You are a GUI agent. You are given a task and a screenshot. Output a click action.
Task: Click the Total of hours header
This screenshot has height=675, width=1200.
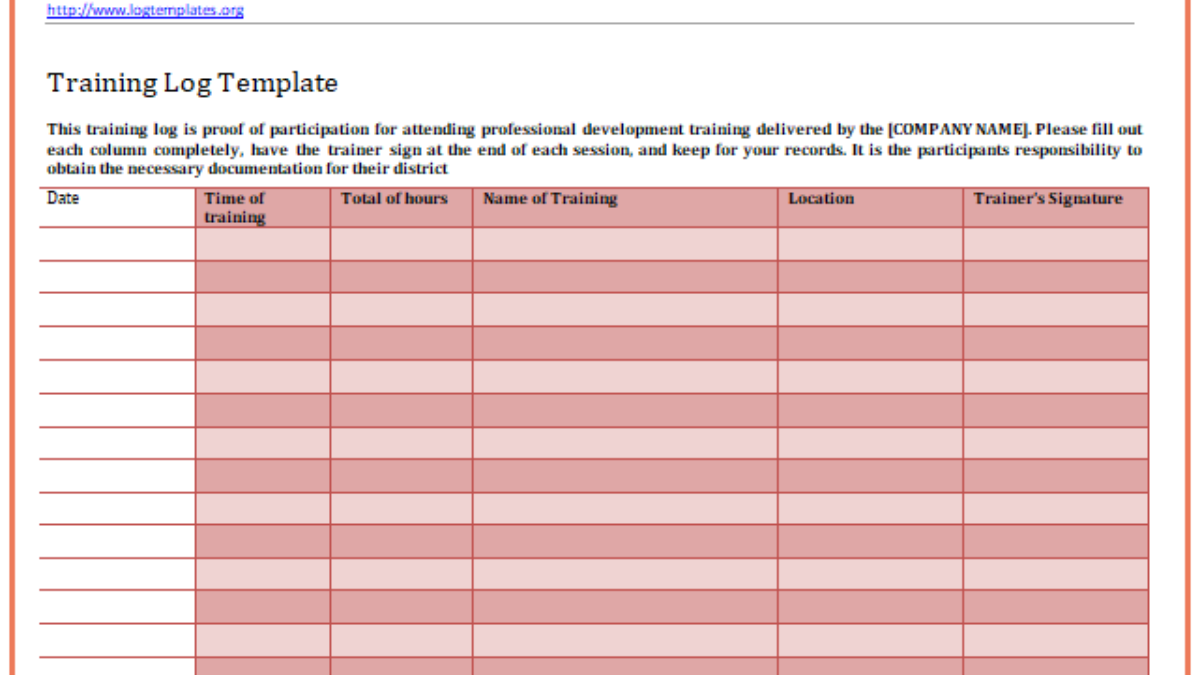pos(394,198)
